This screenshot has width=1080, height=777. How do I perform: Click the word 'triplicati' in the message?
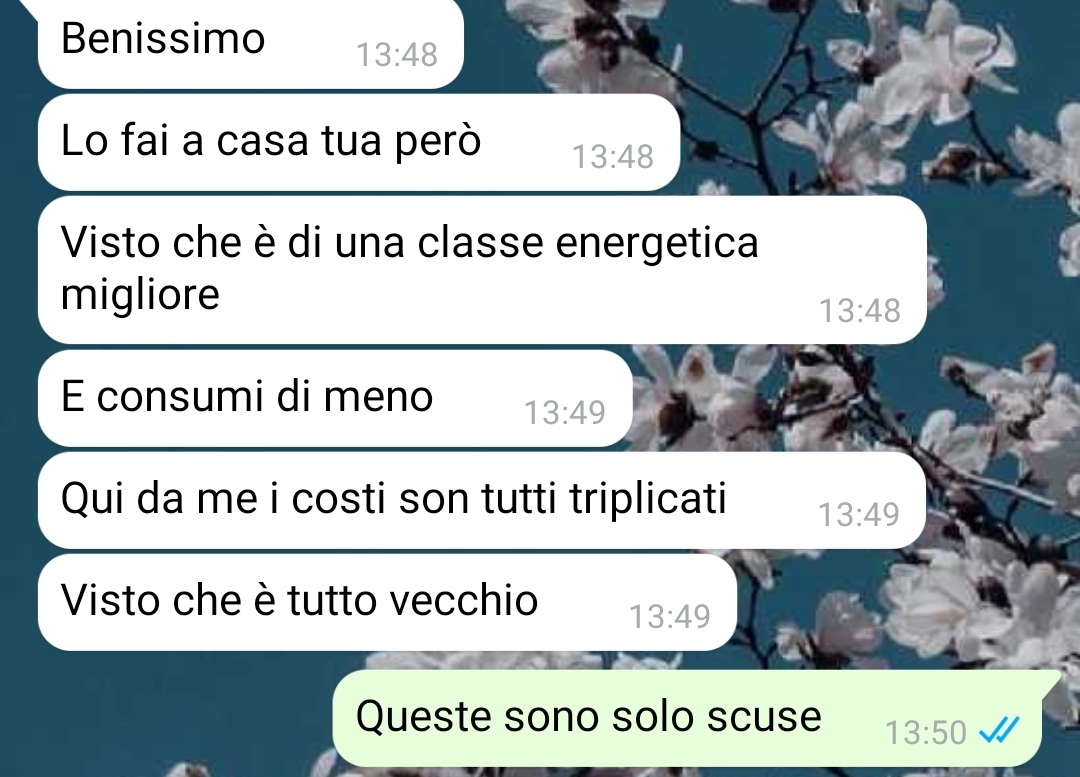click(648, 497)
